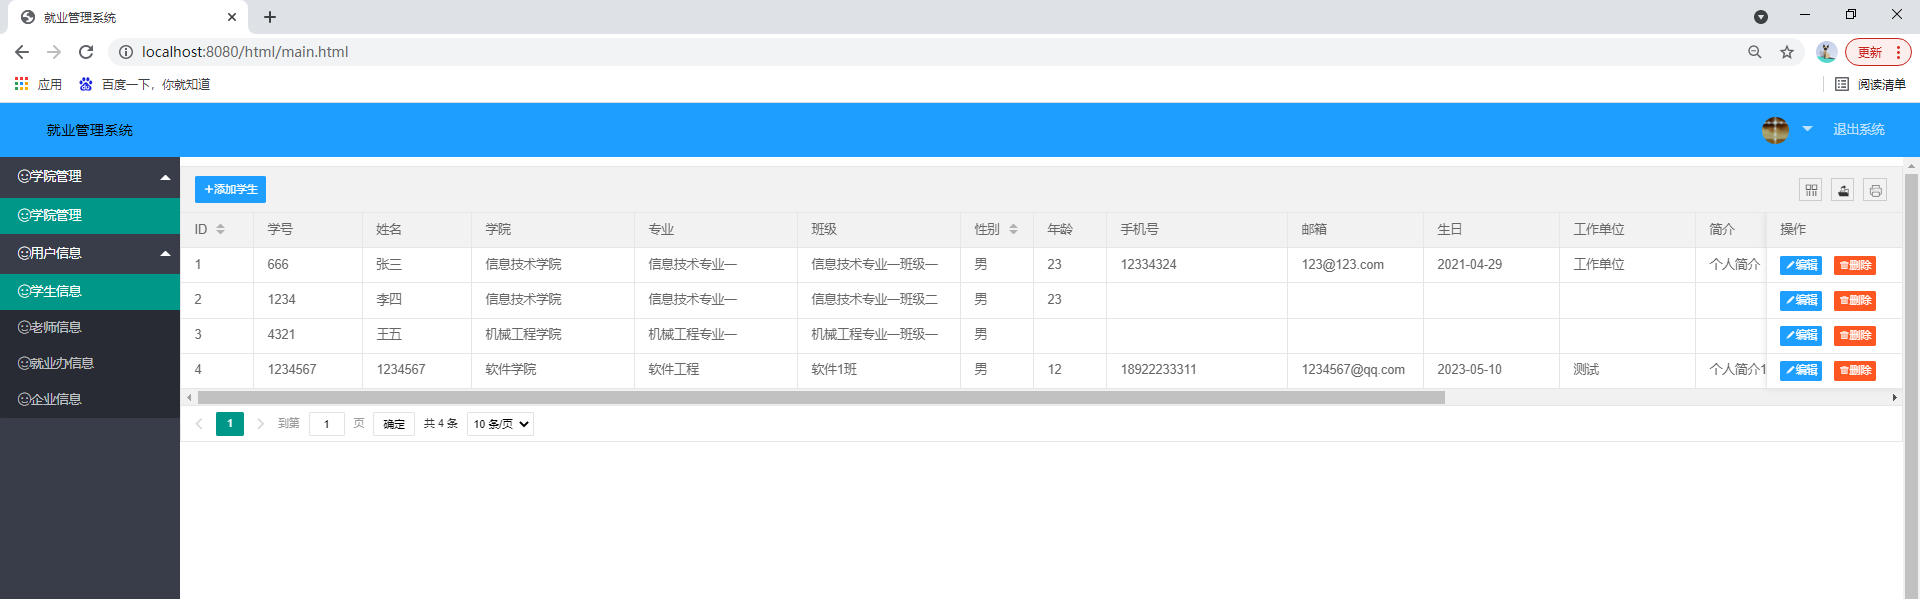The image size is (1920, 599).
Task: Open 就业办信息 in the sidebar
Action: tap(90, 363)
